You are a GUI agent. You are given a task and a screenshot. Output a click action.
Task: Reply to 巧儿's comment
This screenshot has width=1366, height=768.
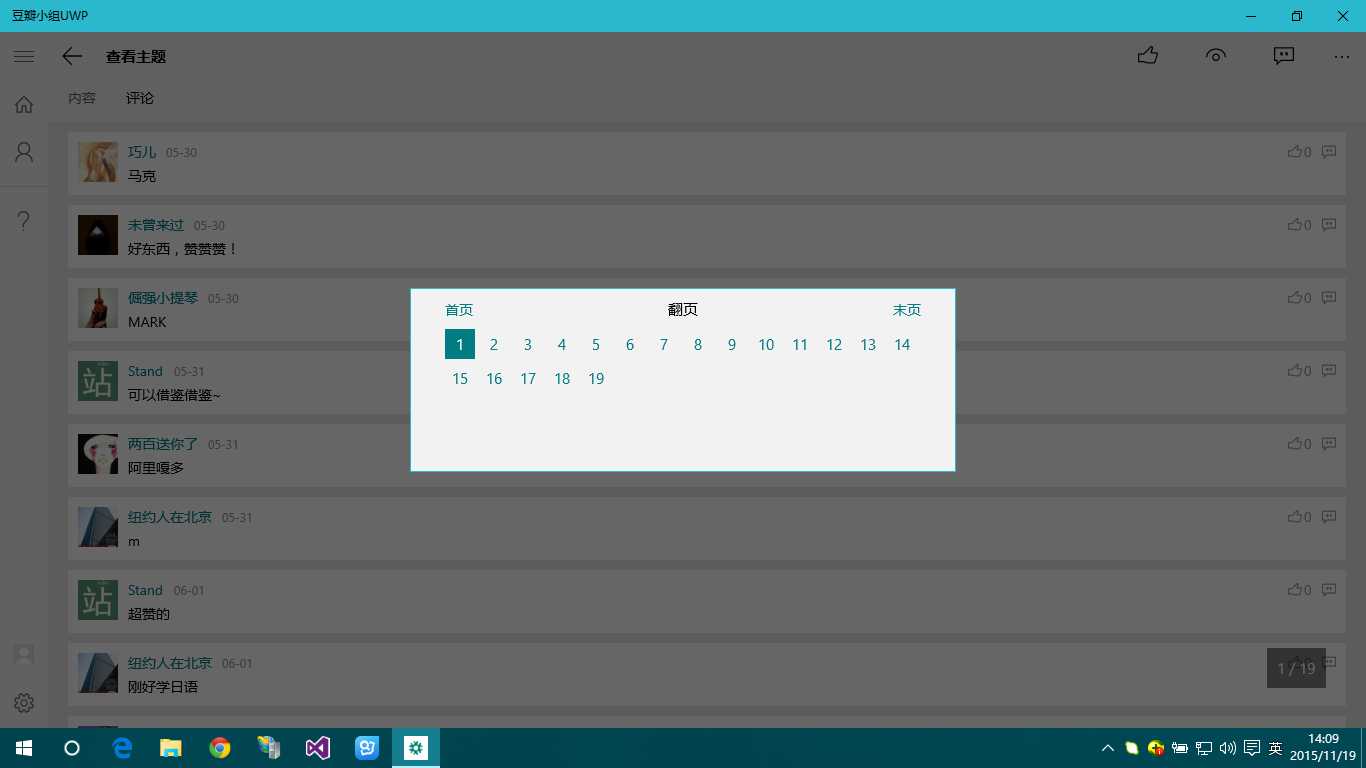pyautogui.click(x=1329, y=152)
